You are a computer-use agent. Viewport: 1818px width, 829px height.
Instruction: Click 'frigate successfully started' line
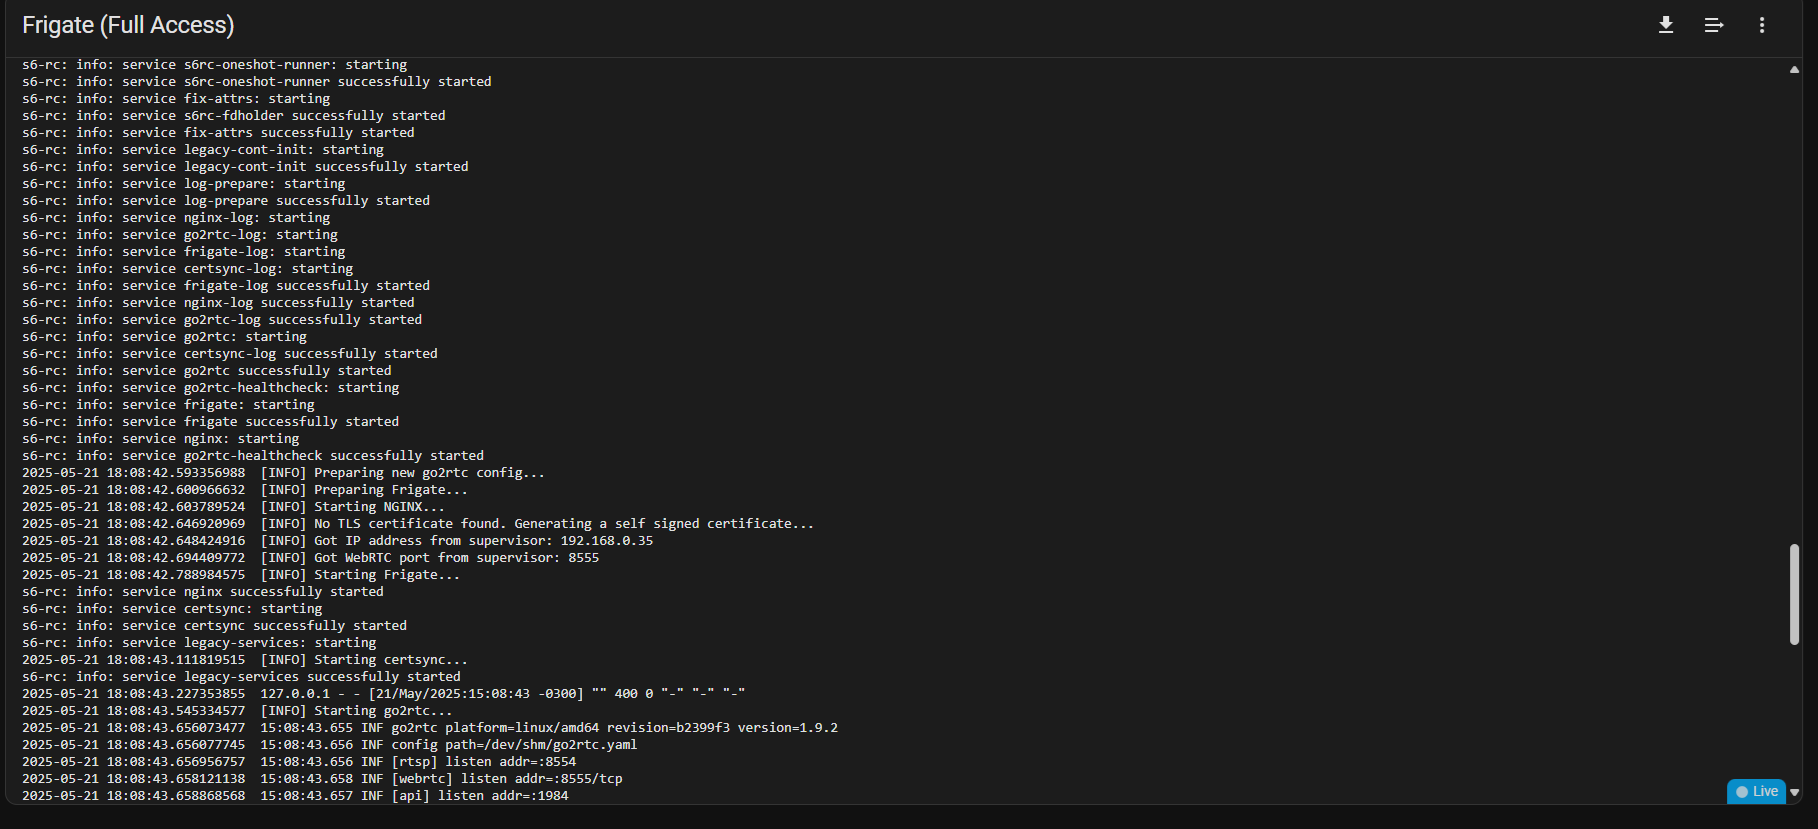[x=211, y=422]
